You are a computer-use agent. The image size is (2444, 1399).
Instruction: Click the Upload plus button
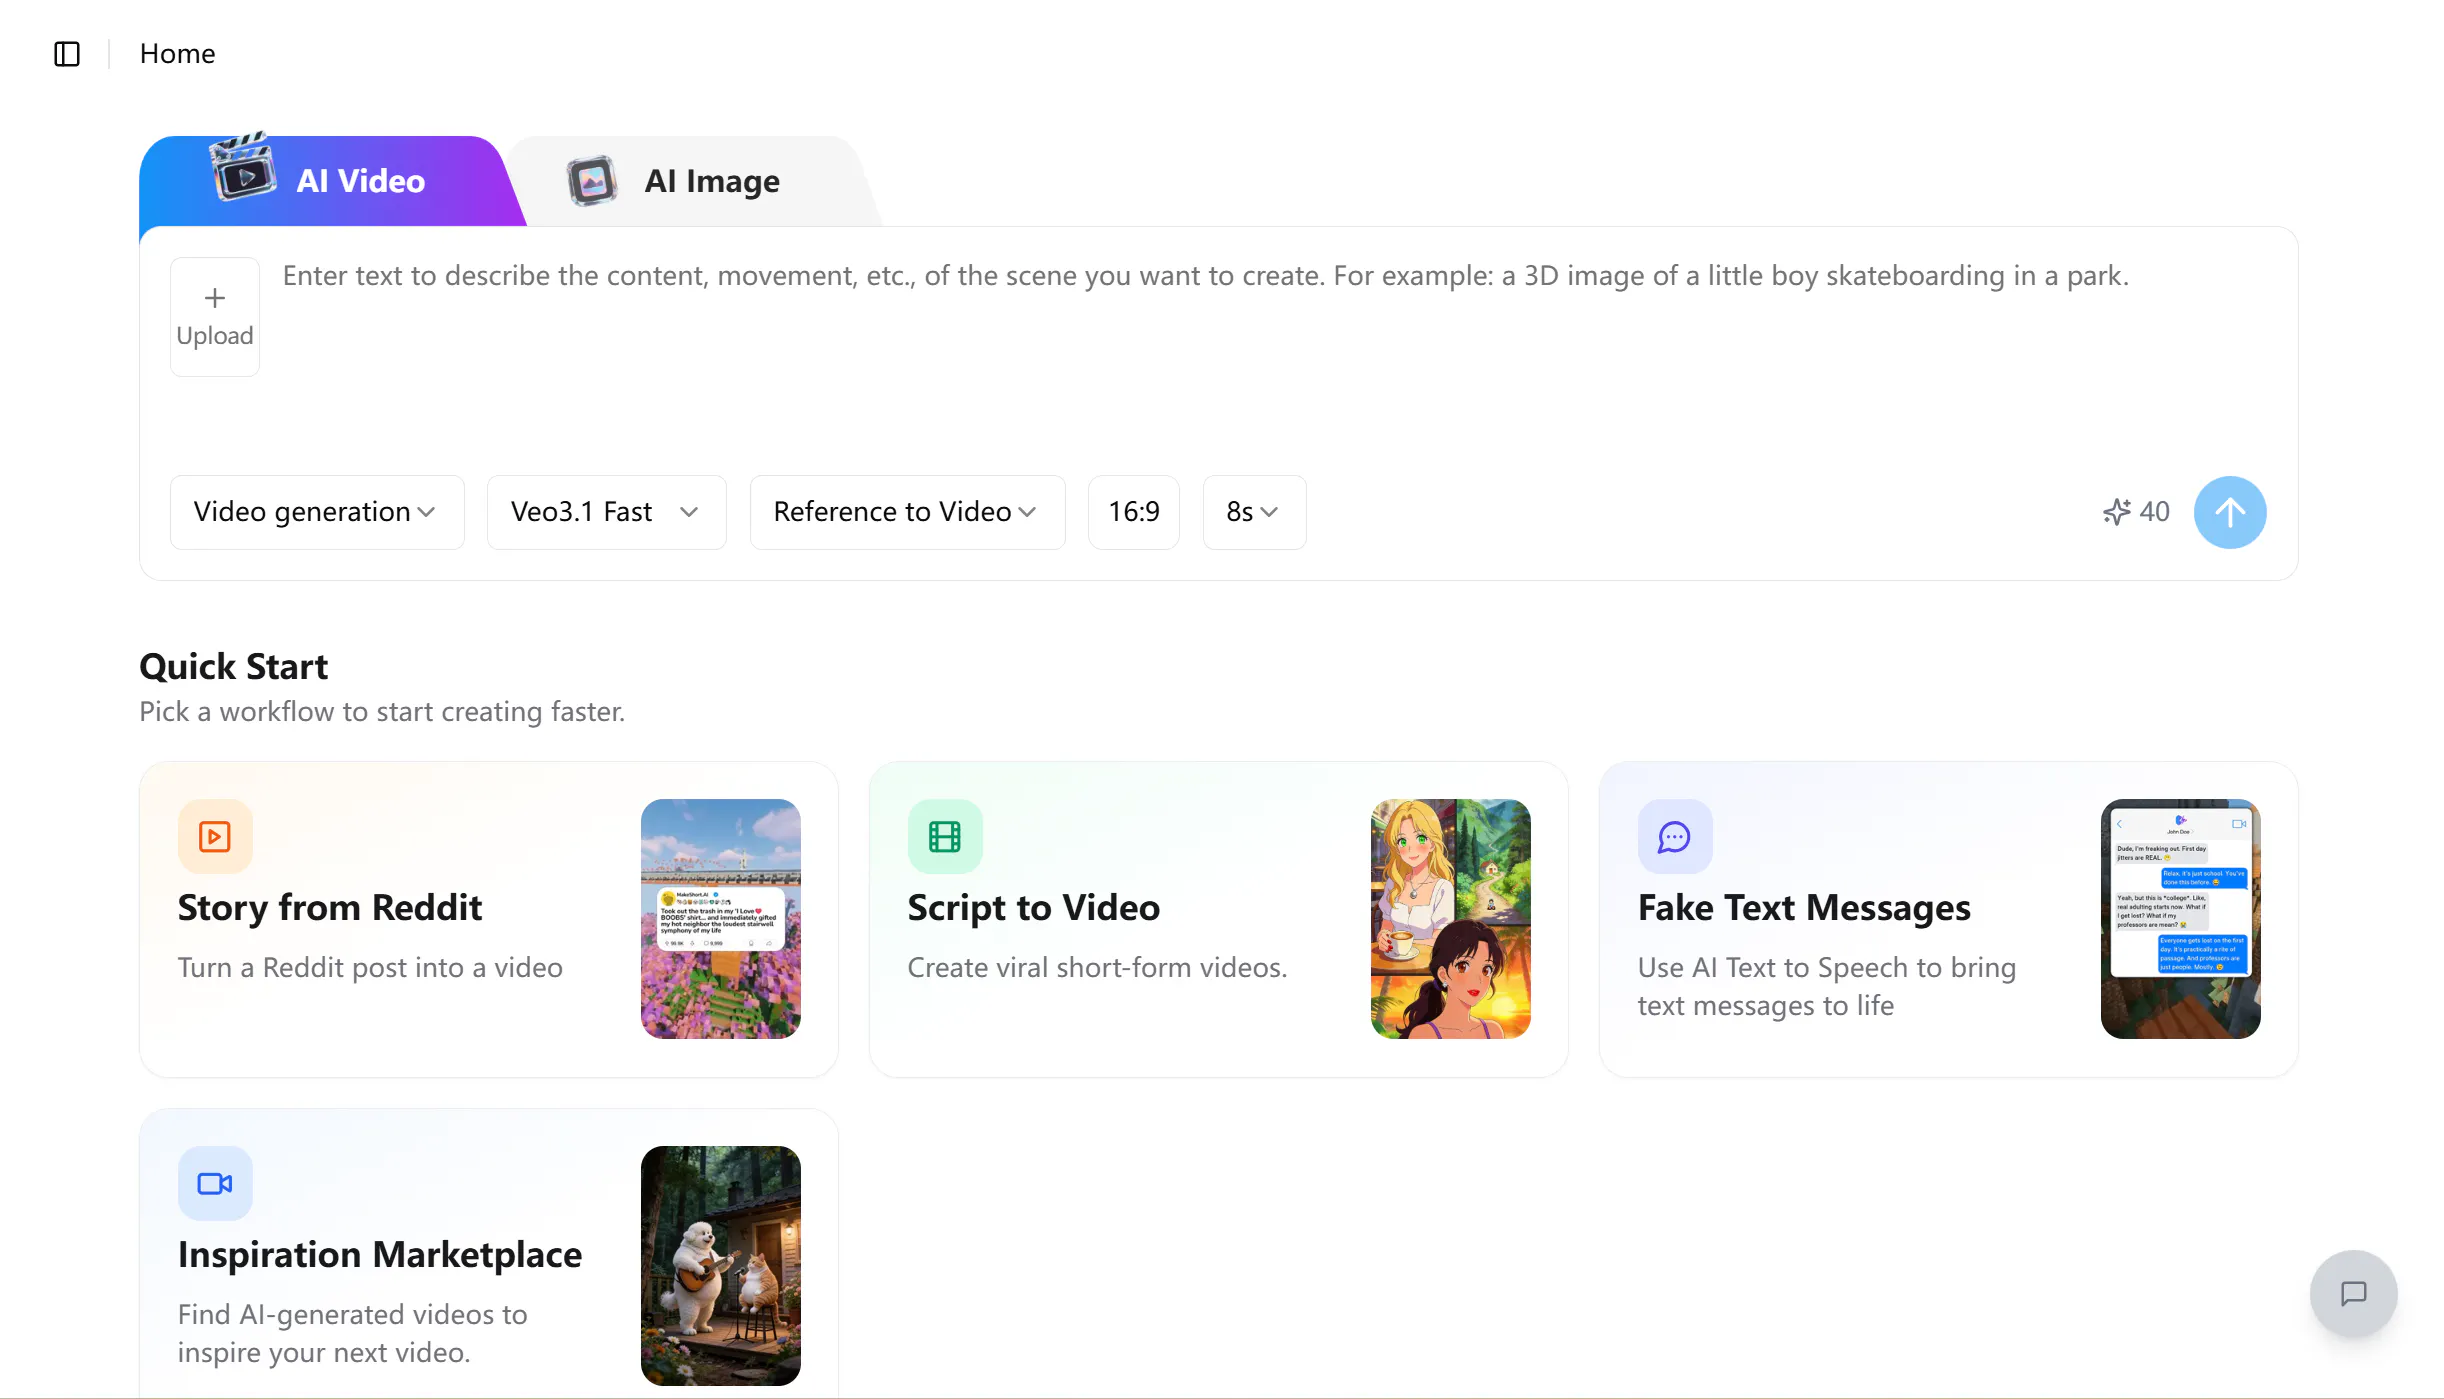point(215,317)
